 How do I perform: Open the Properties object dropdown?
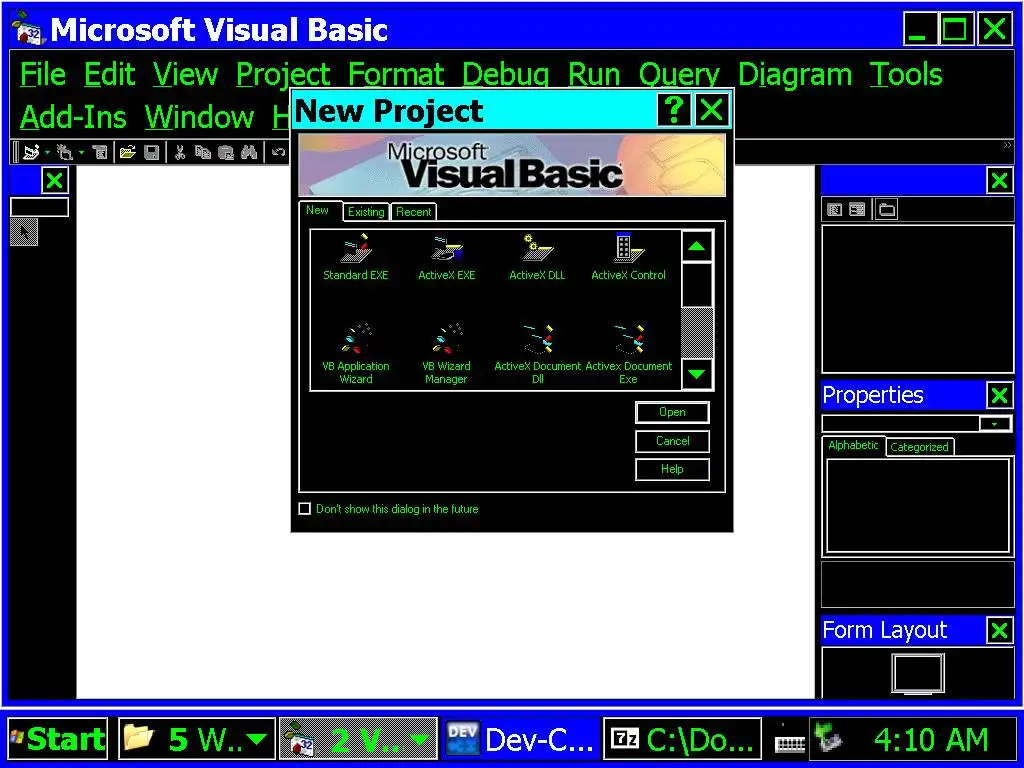pos(995,424)
